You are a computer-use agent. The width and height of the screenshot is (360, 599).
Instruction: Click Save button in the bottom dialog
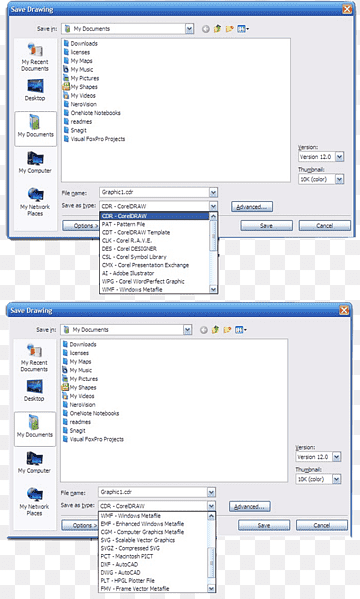[264, 525]
